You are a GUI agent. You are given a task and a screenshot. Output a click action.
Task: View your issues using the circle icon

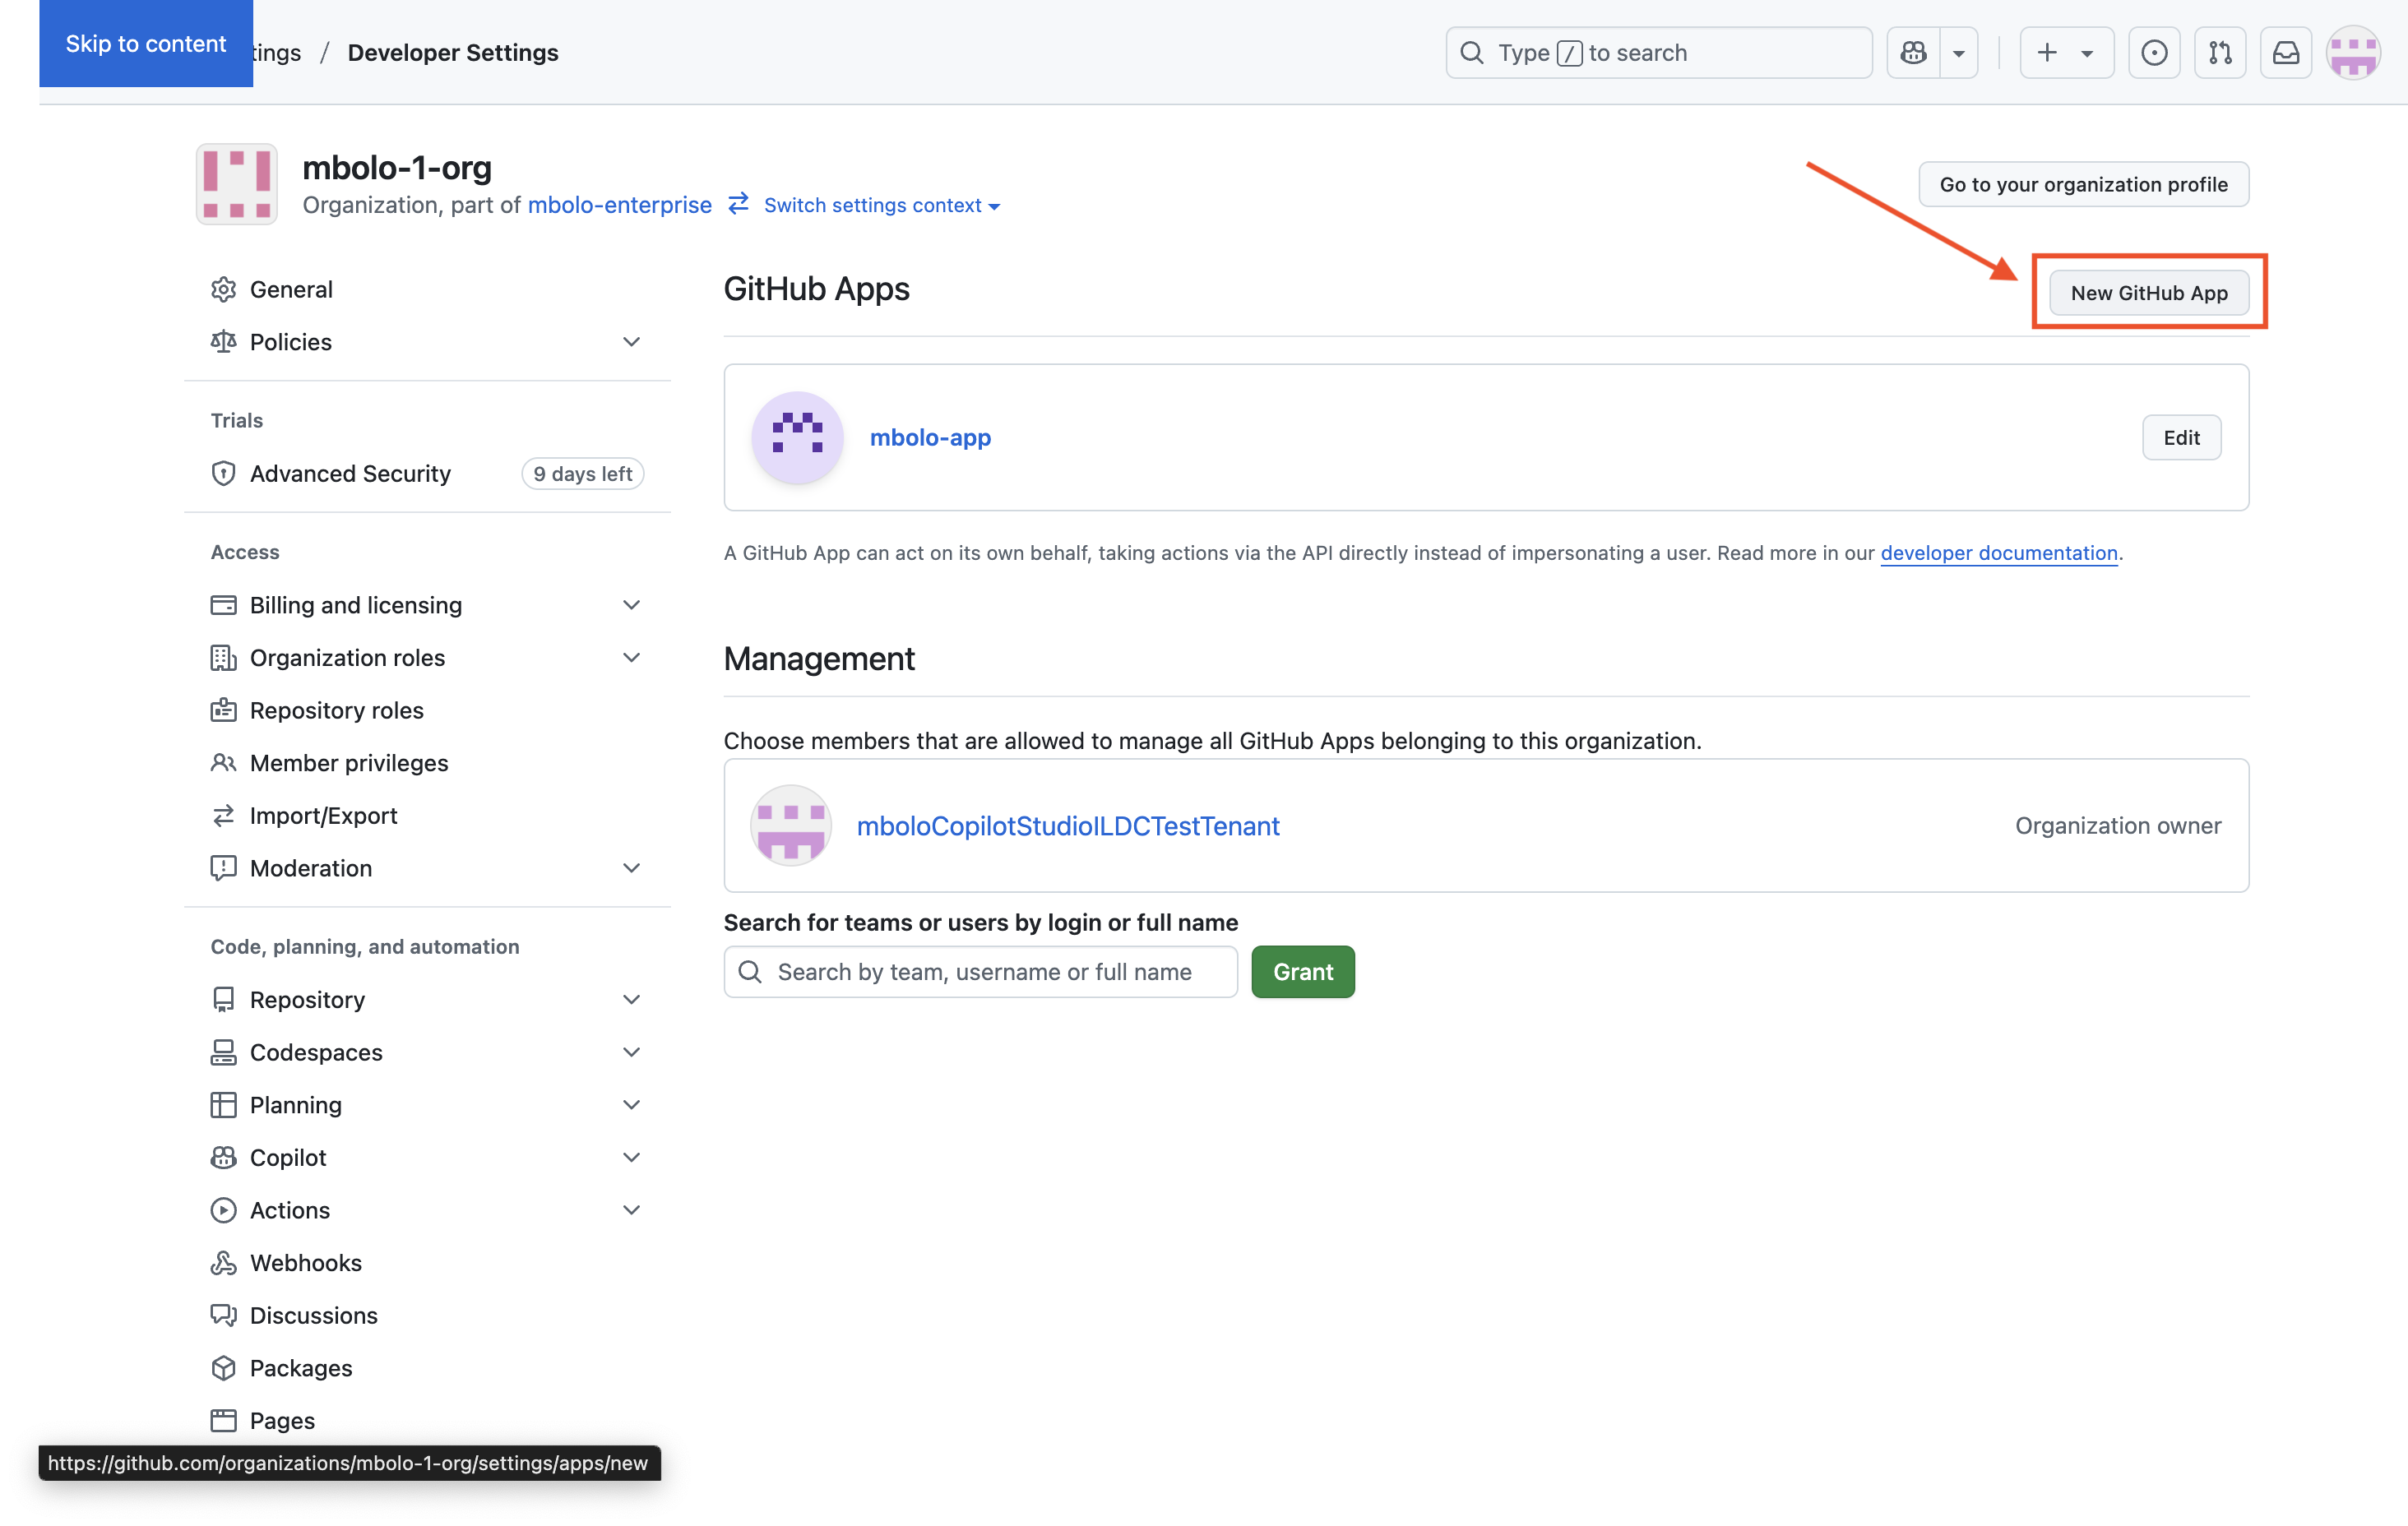tap(2154, 52)
